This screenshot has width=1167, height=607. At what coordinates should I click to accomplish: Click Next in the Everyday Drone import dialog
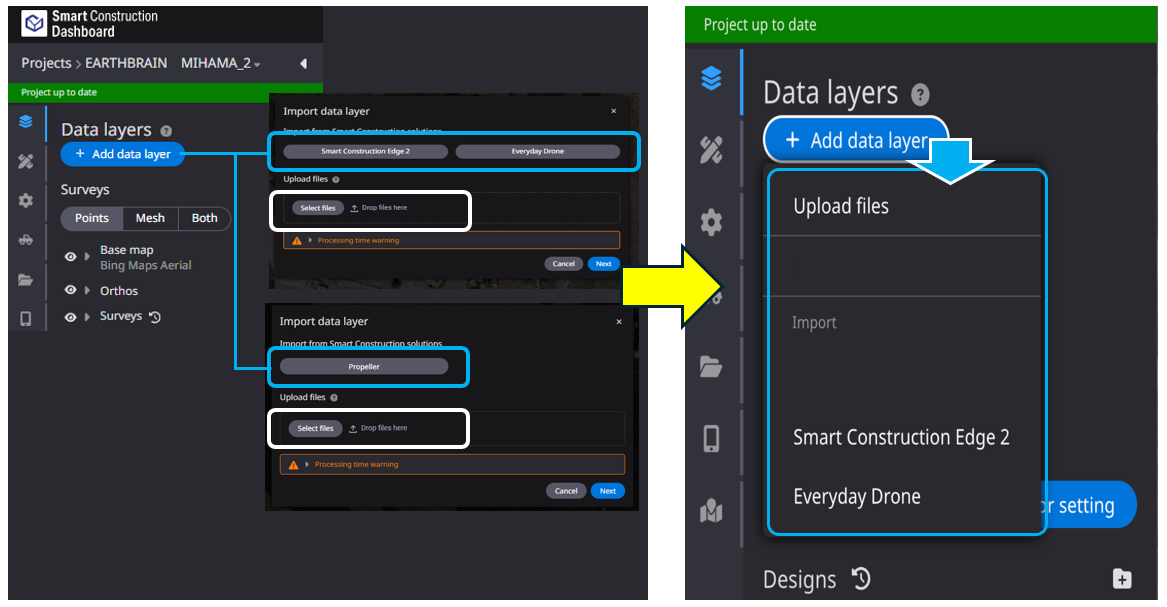[604, 263]
